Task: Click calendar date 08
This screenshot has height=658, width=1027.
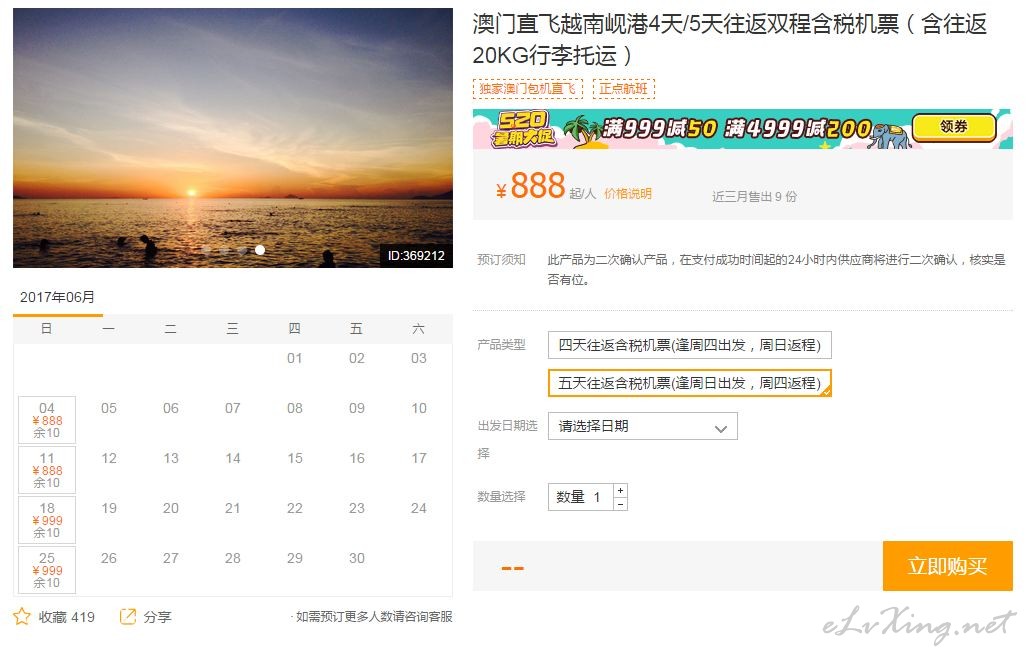Action: tap(295, 408)
